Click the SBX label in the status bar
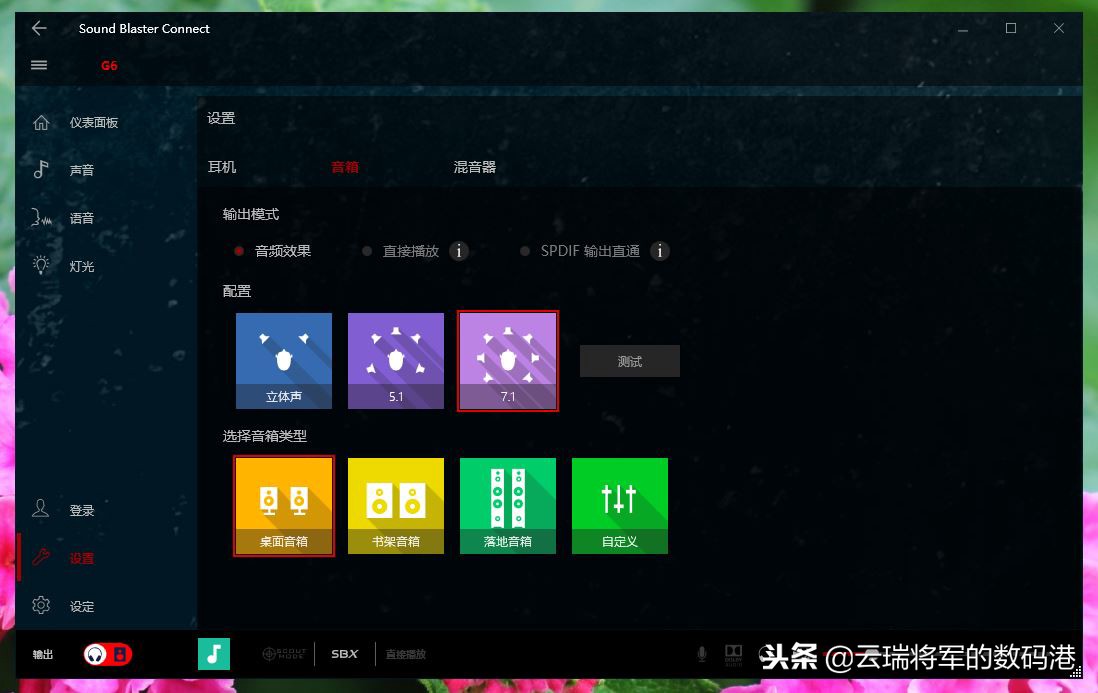 click(x=344, y=653)
